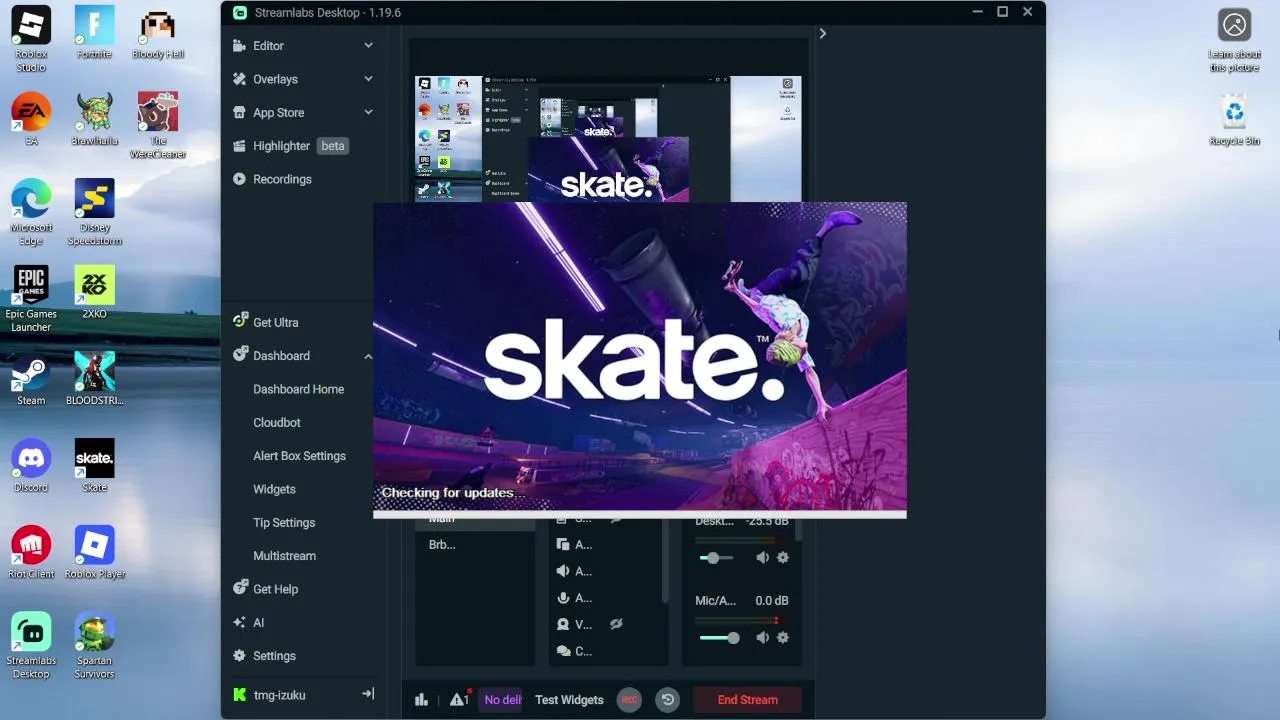Open Dashboard Home link
Screen dimensions: 1280x720
click(x=298, y=389)
